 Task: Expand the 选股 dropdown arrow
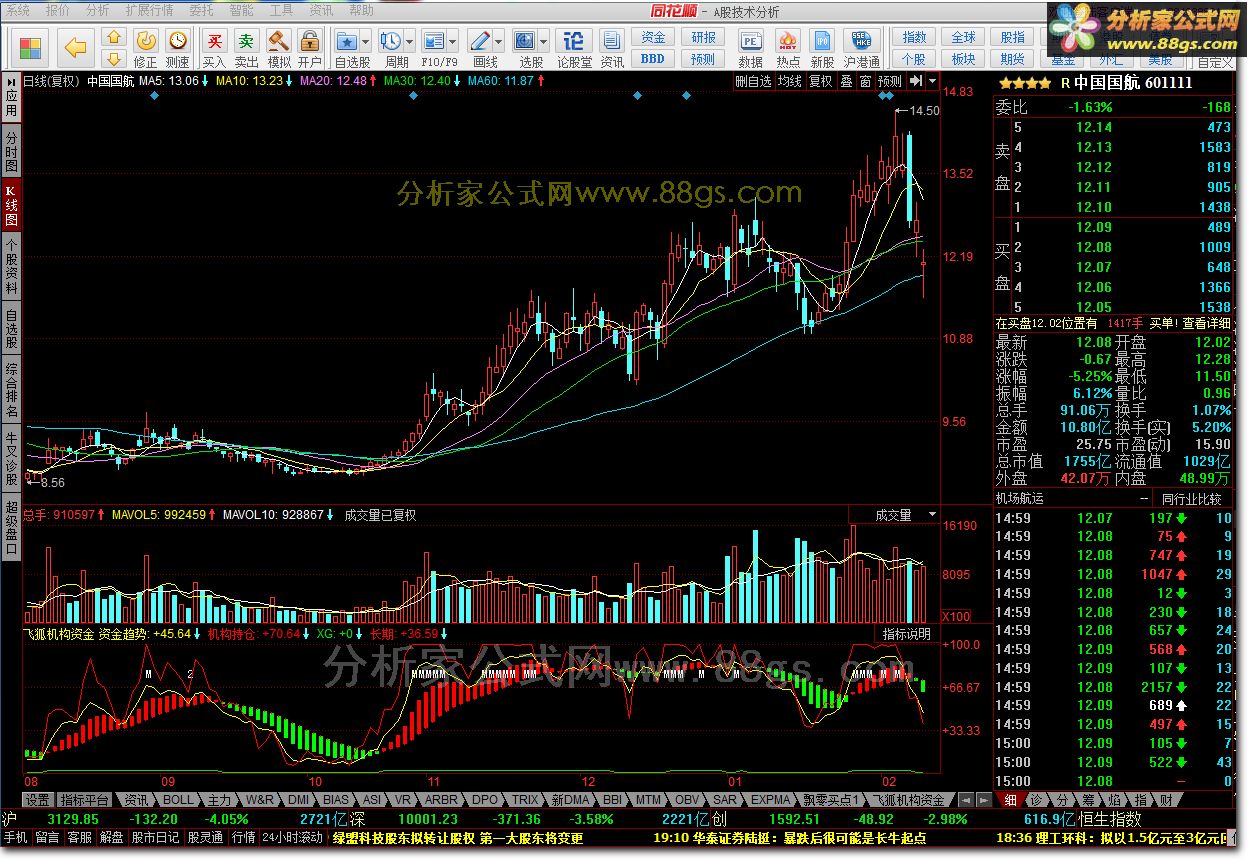(544, 42)
